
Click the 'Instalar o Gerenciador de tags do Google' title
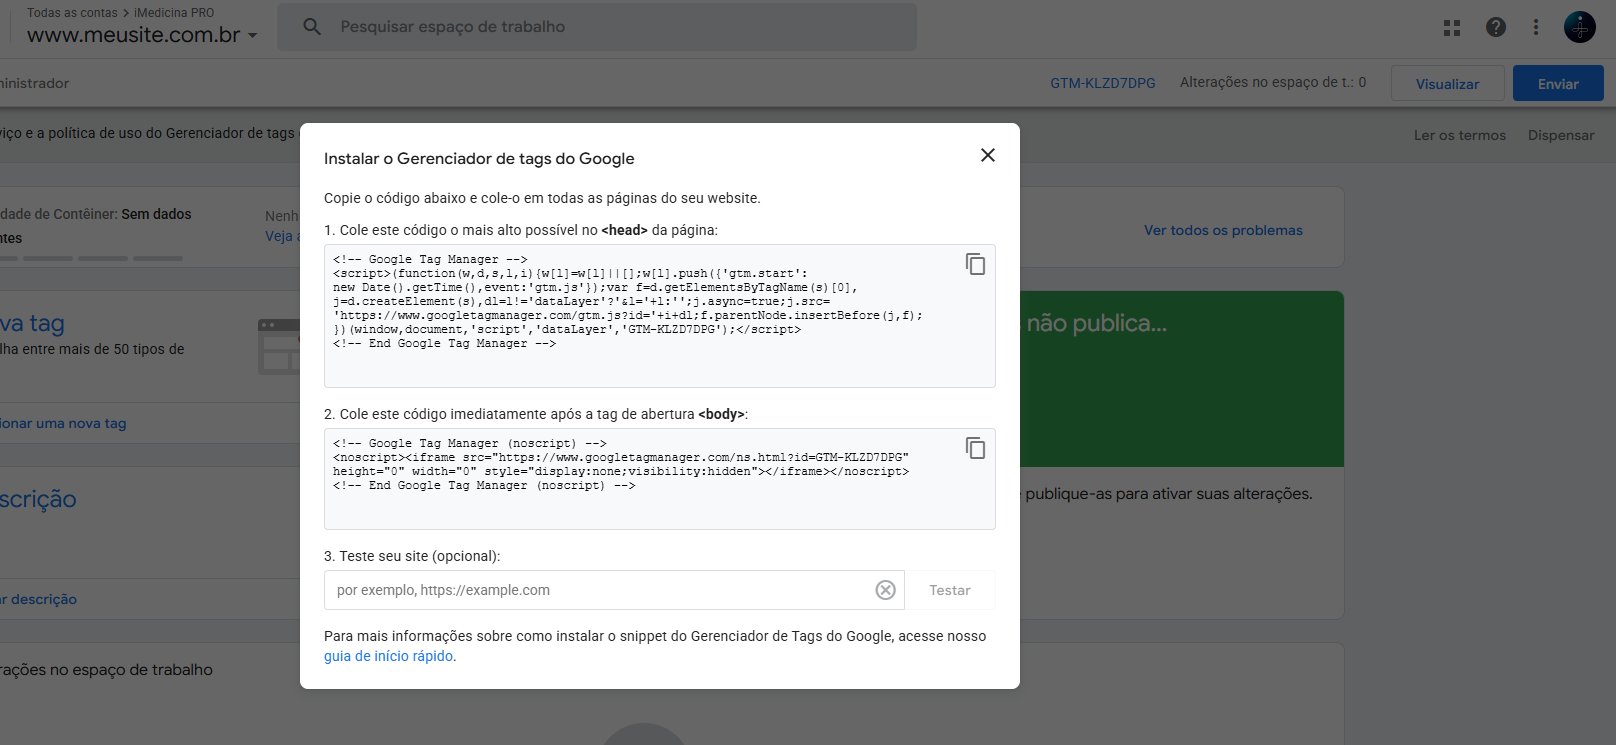(x=479, y=158)
